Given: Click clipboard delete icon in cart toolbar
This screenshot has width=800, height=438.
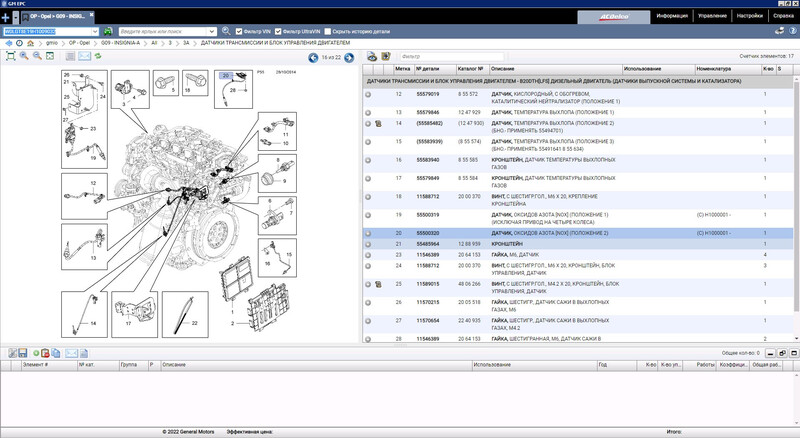Looking at the screenshot, I should (x=45, y=353).
